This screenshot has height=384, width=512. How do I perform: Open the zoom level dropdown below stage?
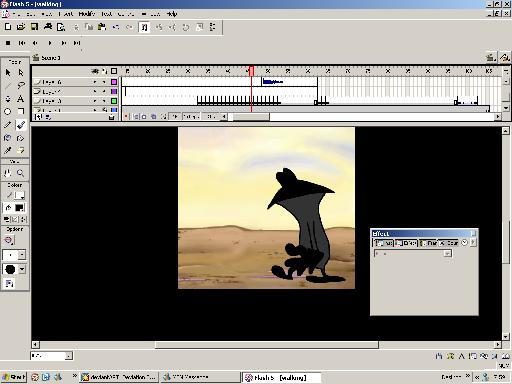68,356
